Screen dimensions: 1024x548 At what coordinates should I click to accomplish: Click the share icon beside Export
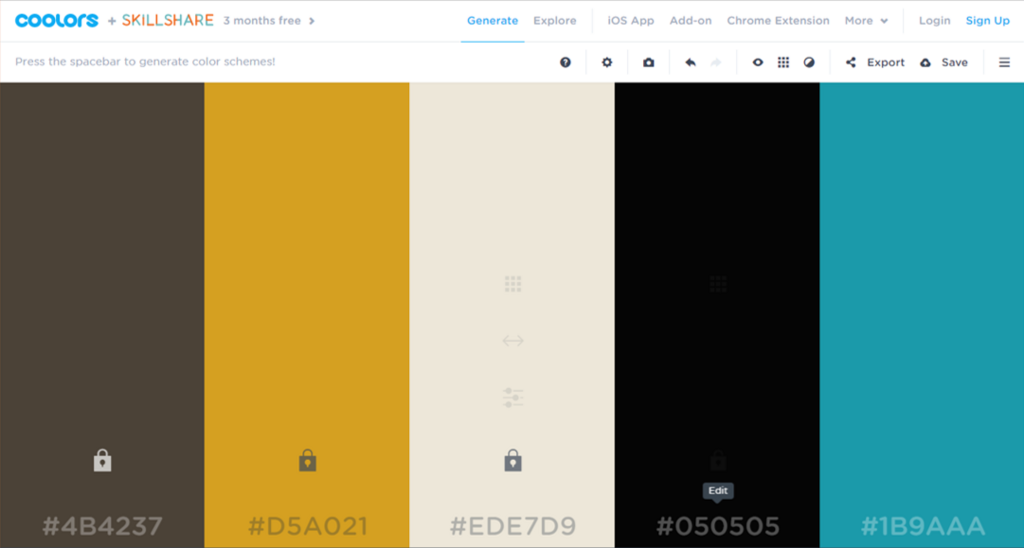[851, 62]
